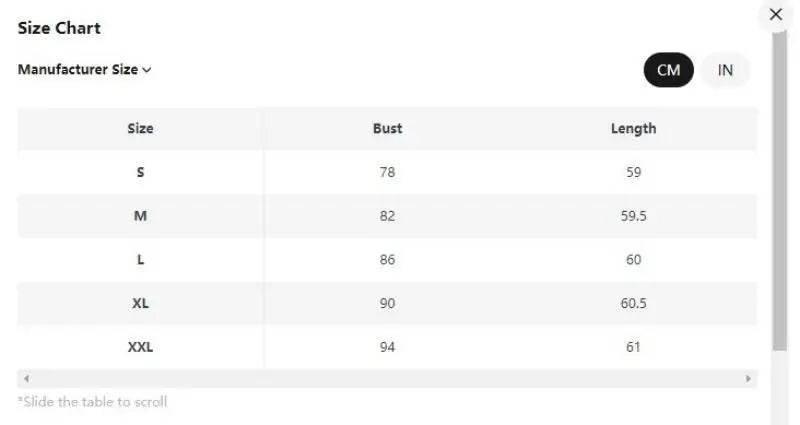
Task: Click the vertical scrollbar on the right edge
Action: point(780,190)
